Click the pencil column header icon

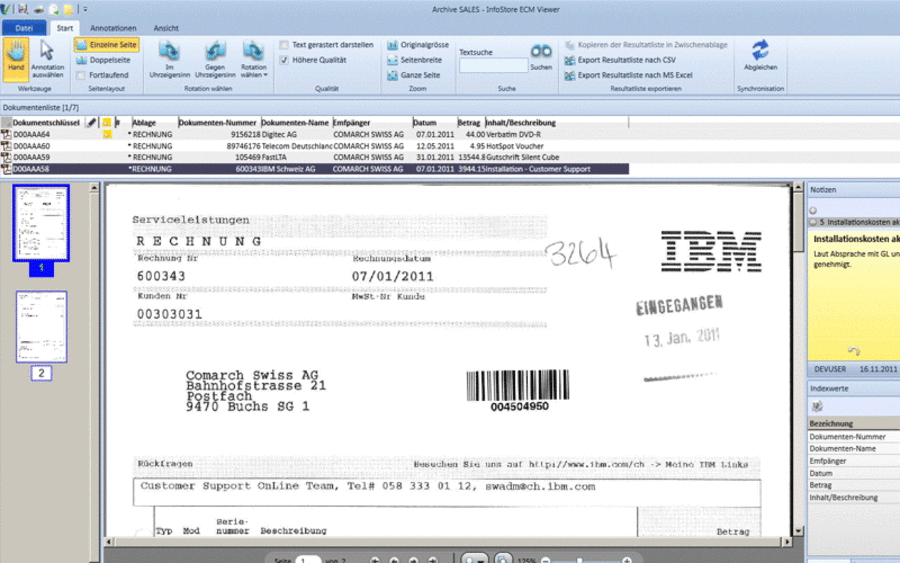click(92, 122)
